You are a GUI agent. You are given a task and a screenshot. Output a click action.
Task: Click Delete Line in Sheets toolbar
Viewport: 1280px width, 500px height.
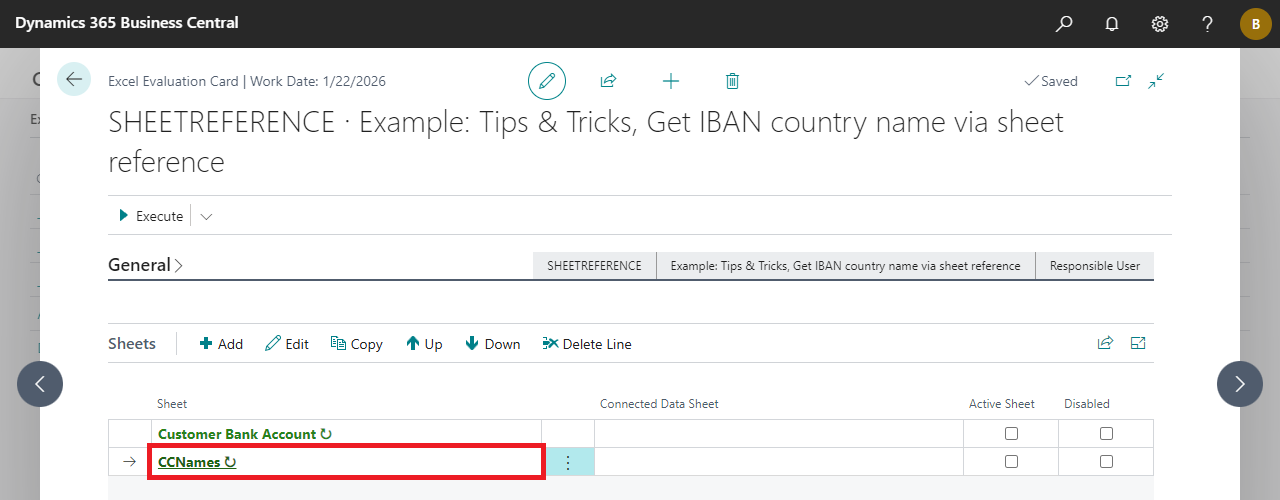tap(587, 344)
